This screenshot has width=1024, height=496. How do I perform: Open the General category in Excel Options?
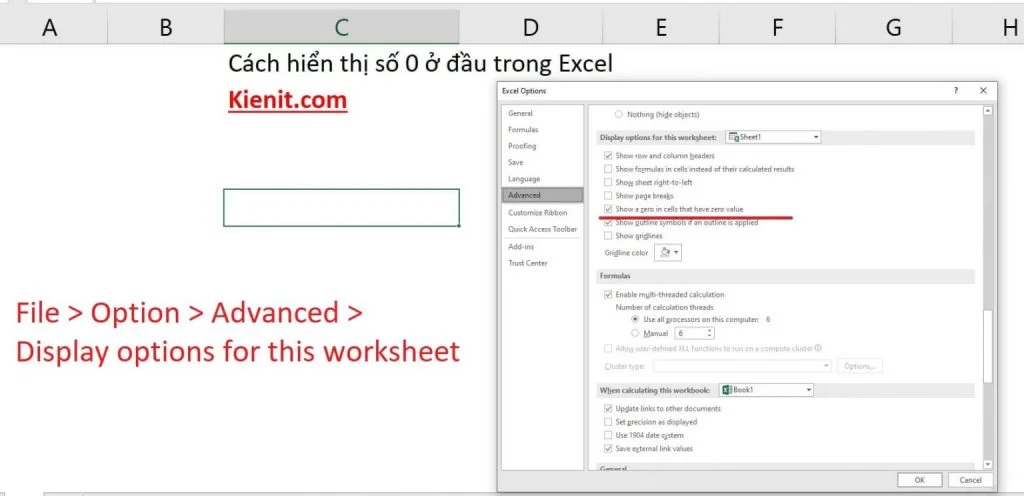point(520,114)
